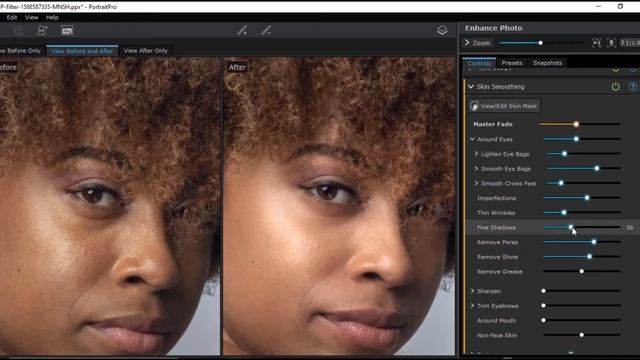The image size is (640, 360).
Task: Click the Thin Wrinkles label
Action: pos(496,213)
